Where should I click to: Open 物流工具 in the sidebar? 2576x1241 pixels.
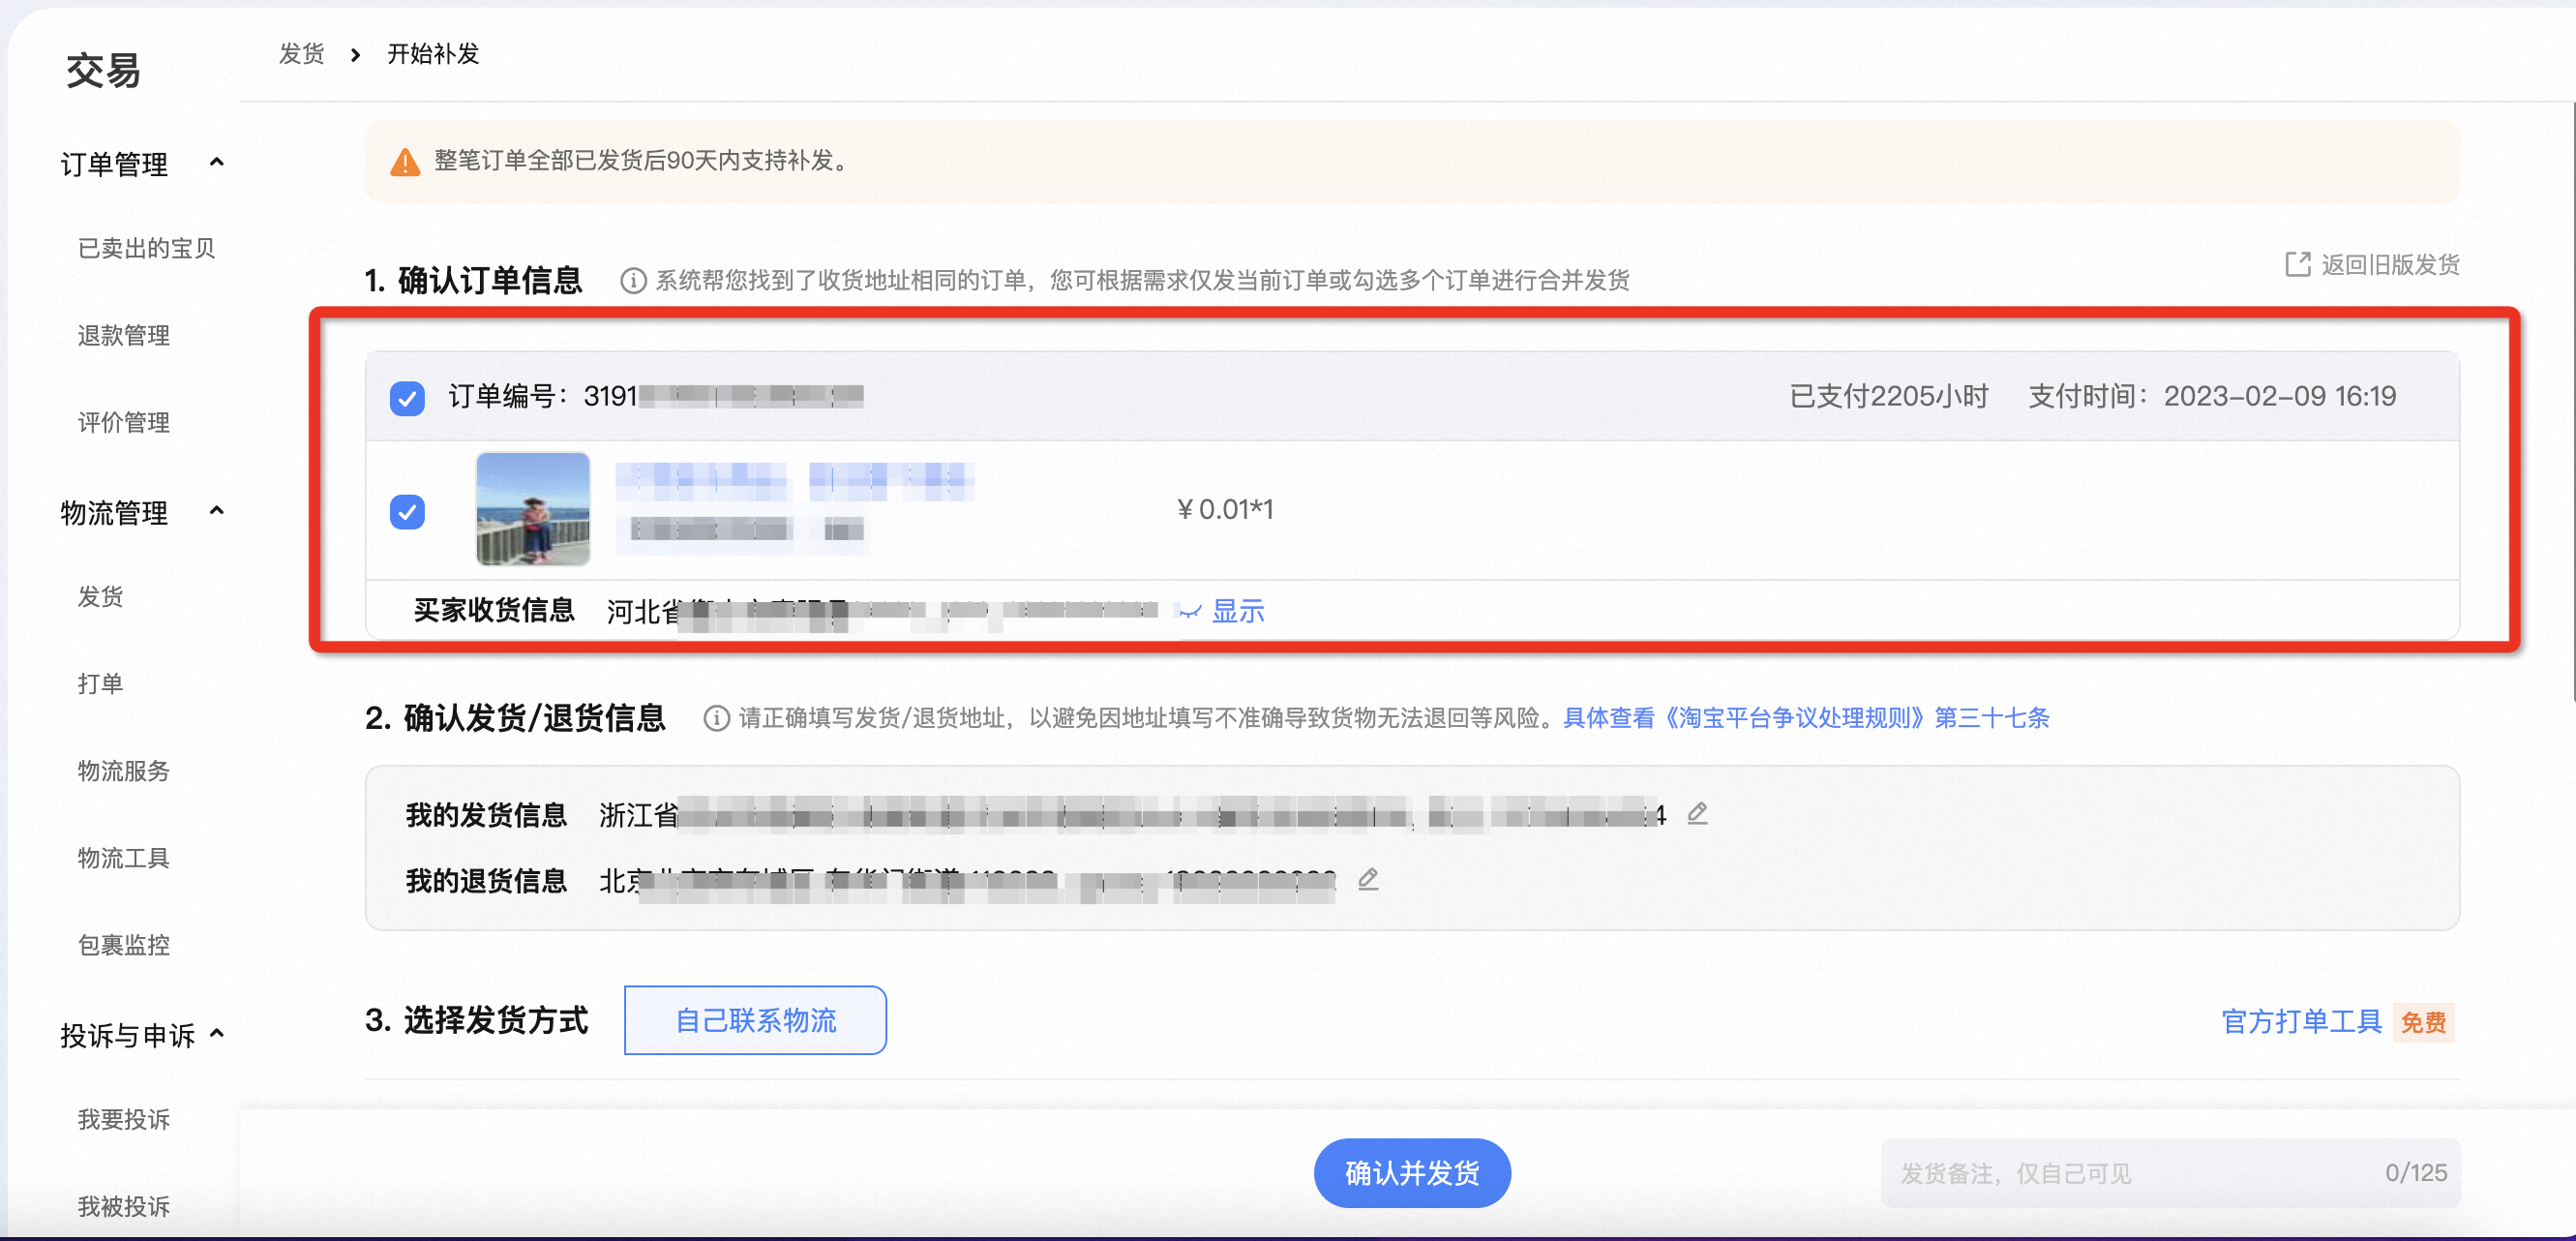tap(124, 858)
